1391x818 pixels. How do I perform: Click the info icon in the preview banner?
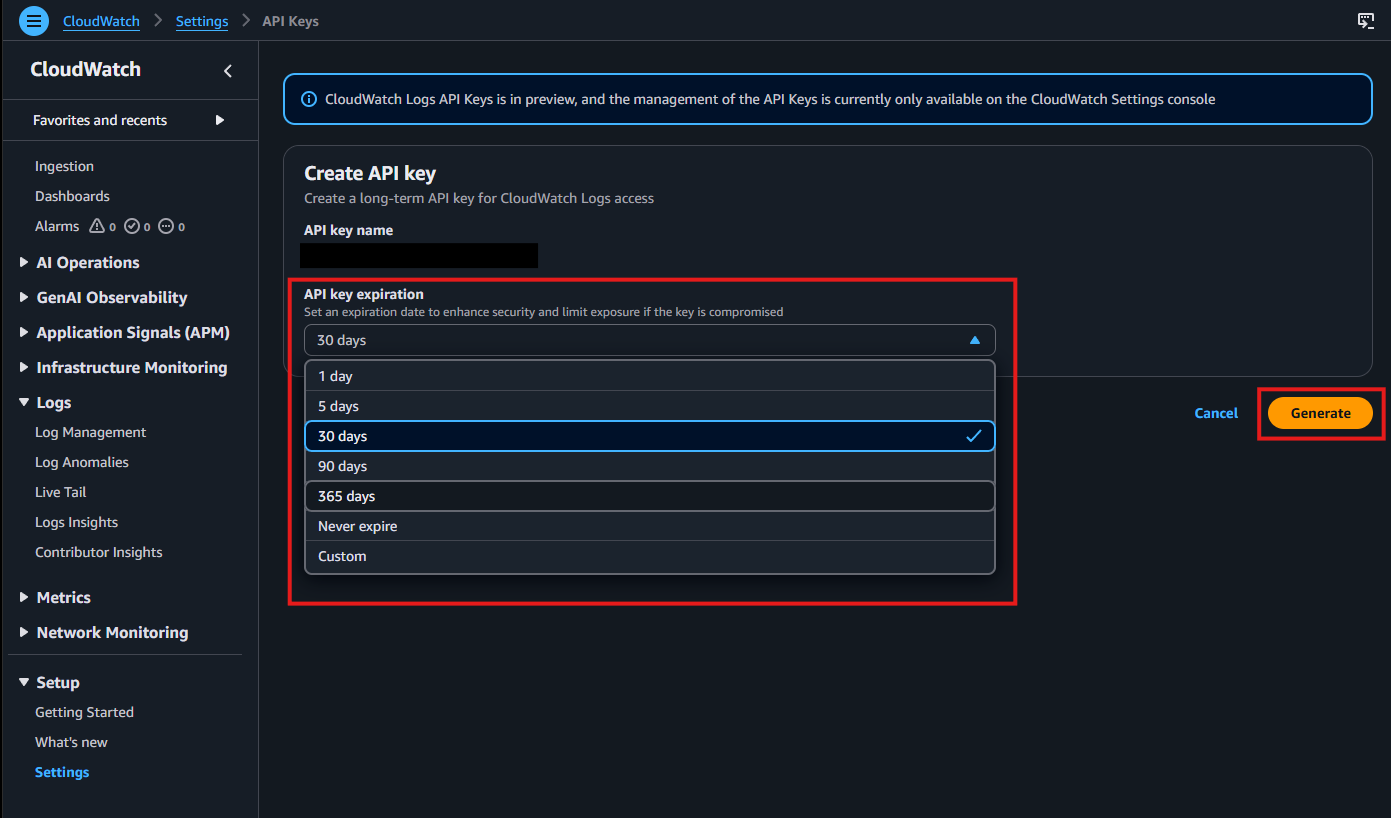pos(309,98)
